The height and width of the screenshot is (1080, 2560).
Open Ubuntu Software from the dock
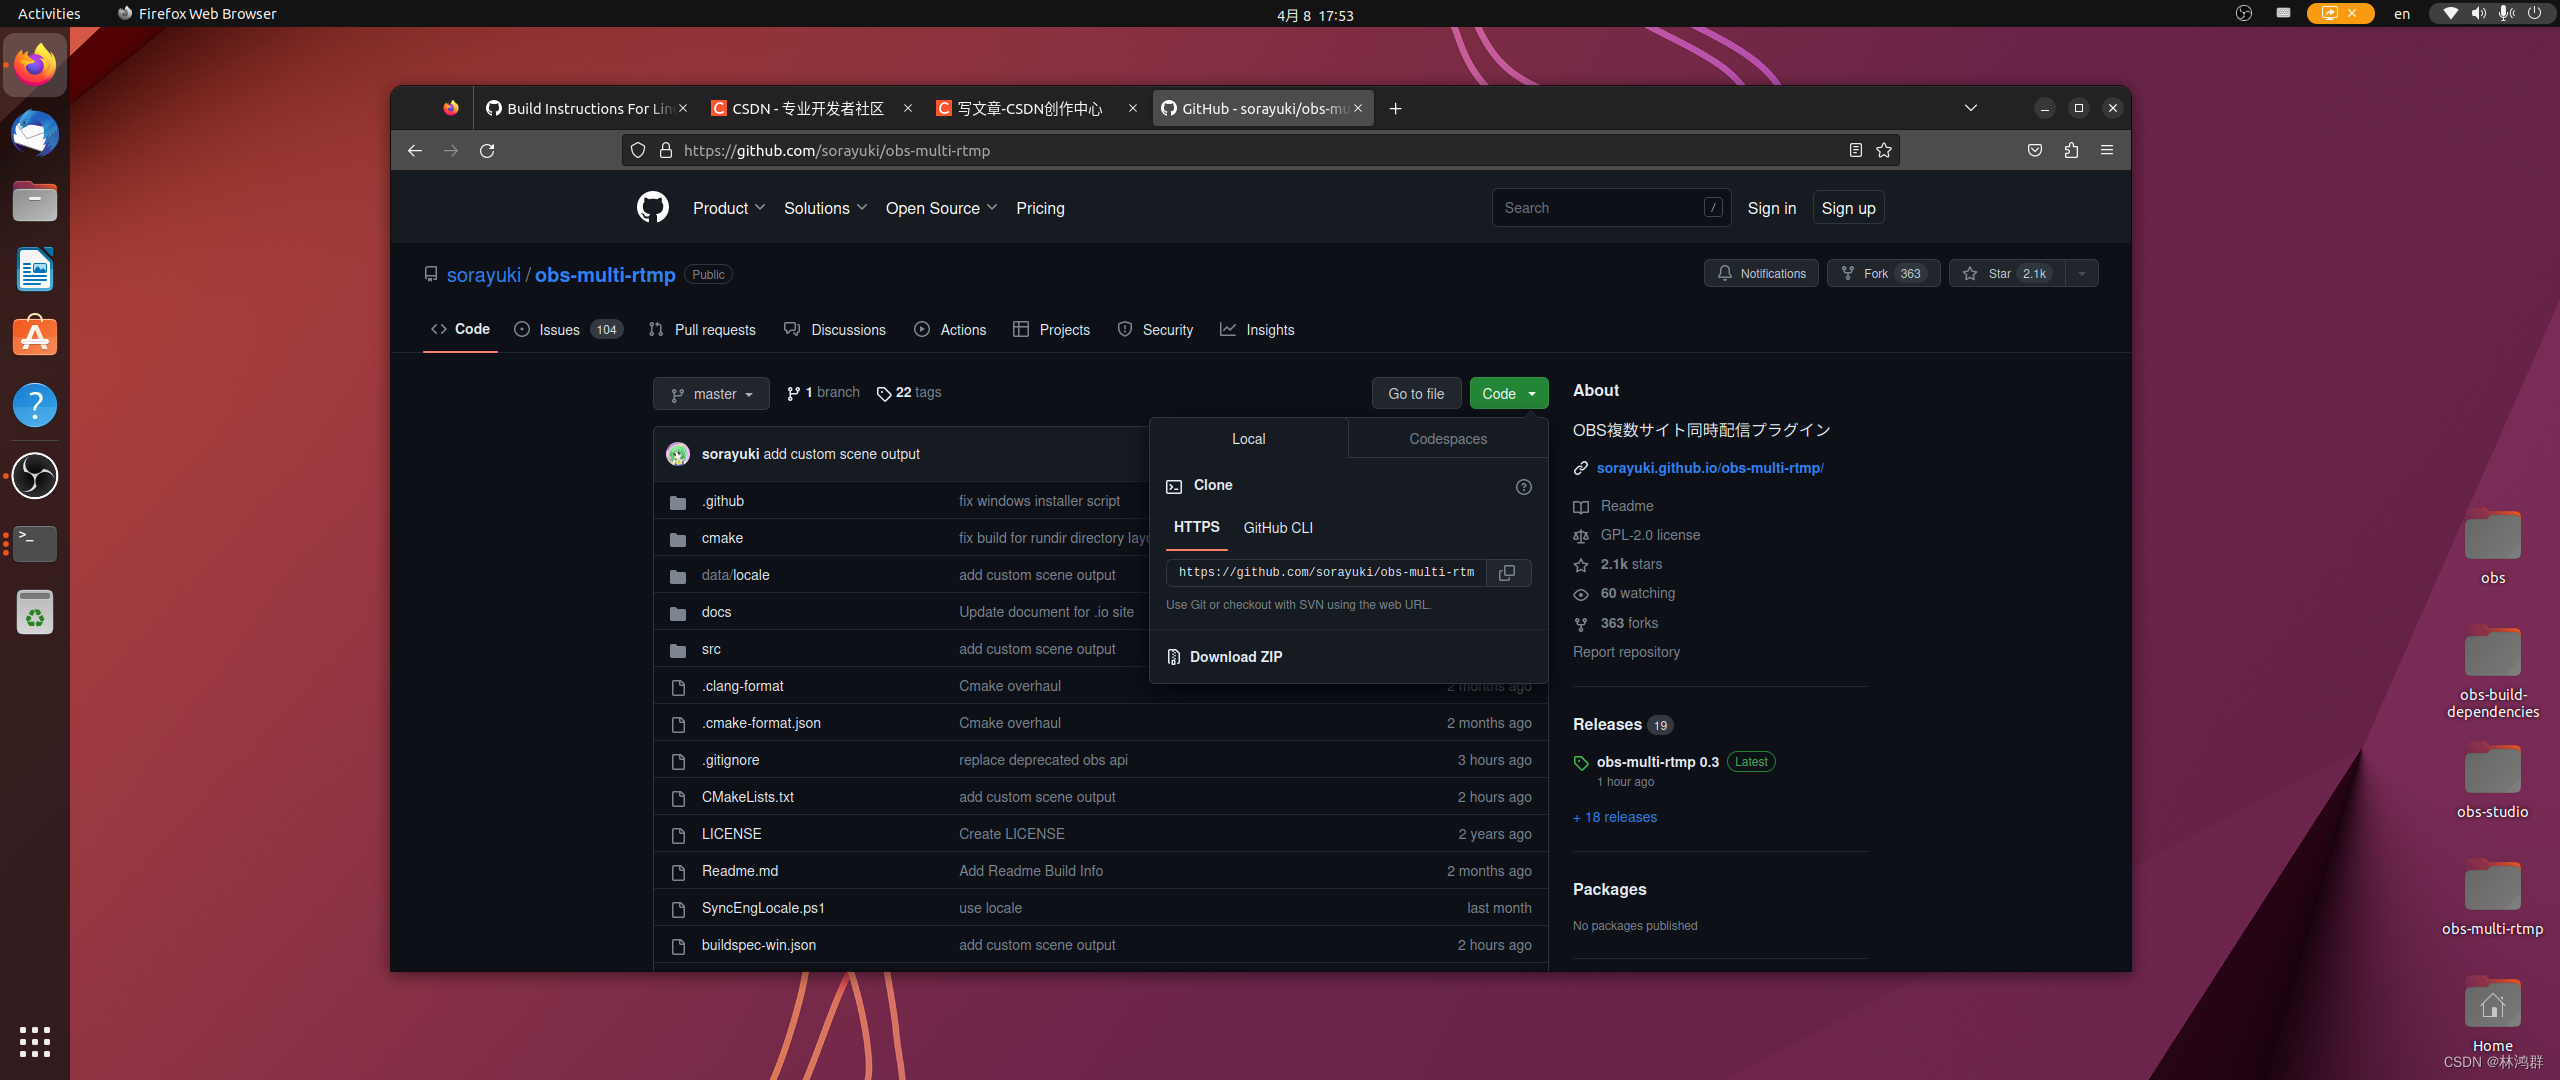point(35,338)
